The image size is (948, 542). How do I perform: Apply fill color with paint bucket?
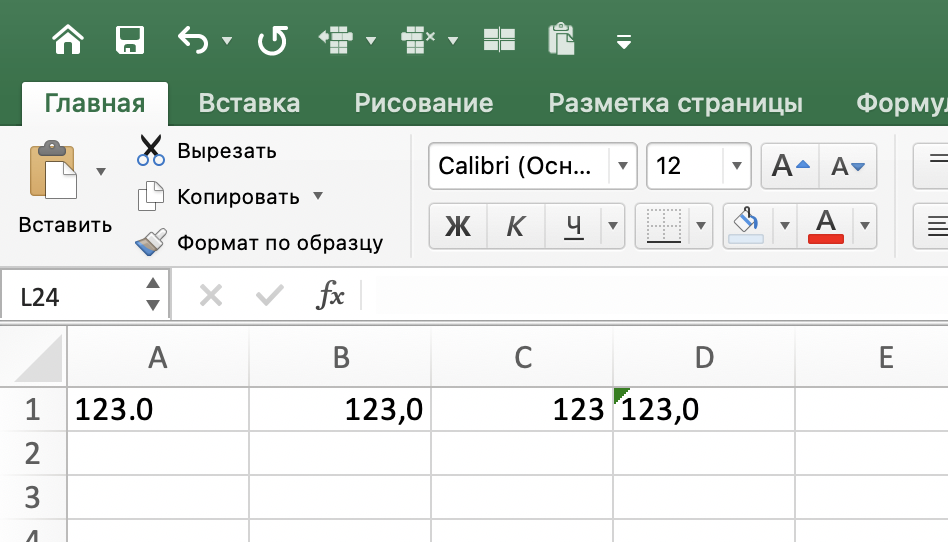[x=746, y=226]
